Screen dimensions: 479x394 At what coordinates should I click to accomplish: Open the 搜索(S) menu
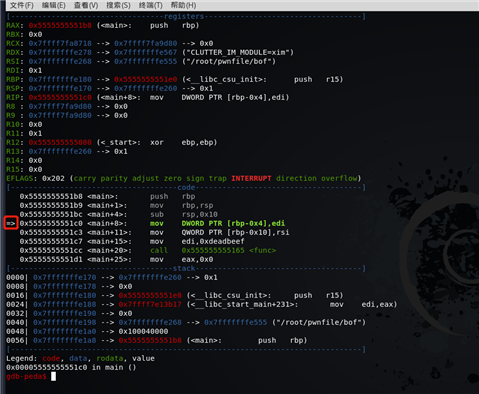[118, 5]
